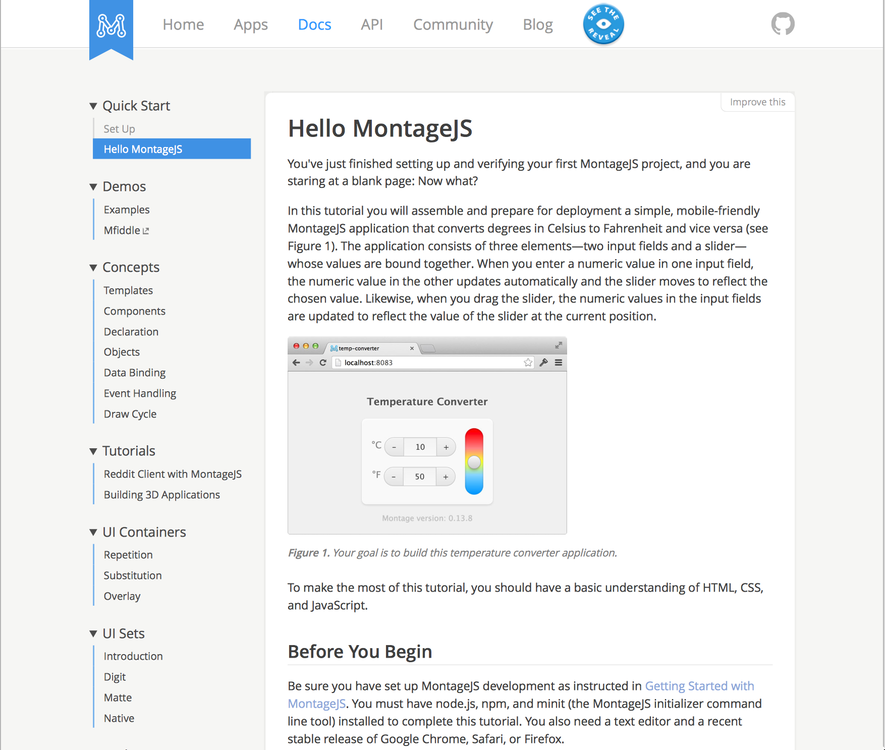Go to the Blog section

click(537, 24)
